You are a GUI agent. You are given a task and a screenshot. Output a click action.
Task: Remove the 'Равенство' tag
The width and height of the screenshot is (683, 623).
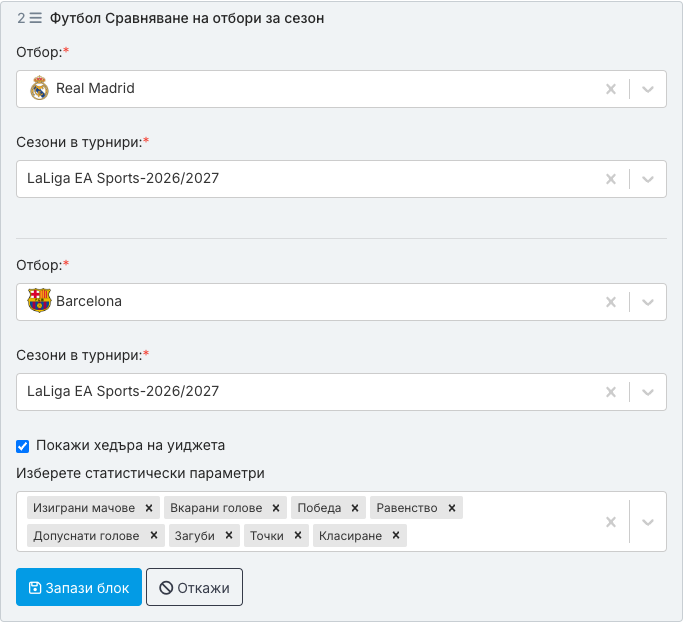(x=452, y=508)
